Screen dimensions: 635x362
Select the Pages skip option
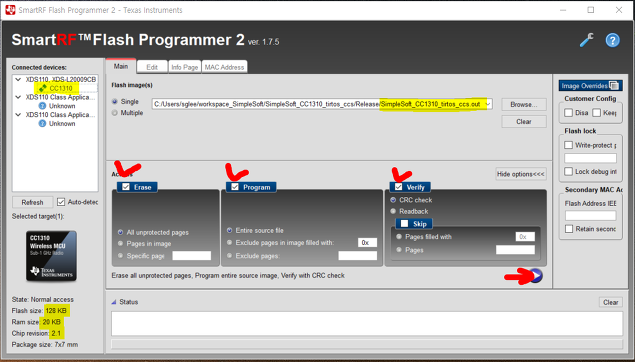coord(399,250)
